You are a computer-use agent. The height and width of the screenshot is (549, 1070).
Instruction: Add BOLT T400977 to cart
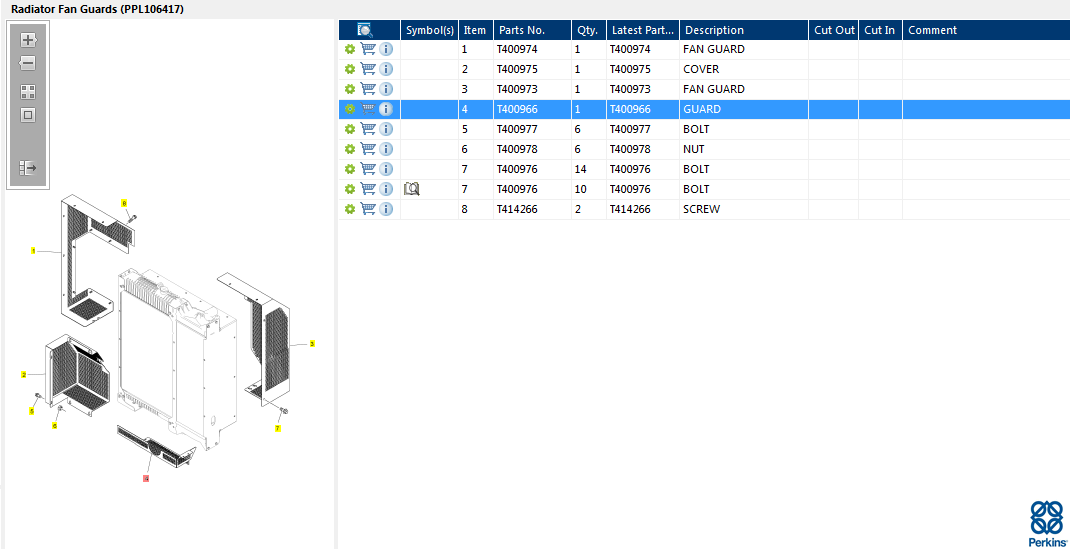point(368,129)
